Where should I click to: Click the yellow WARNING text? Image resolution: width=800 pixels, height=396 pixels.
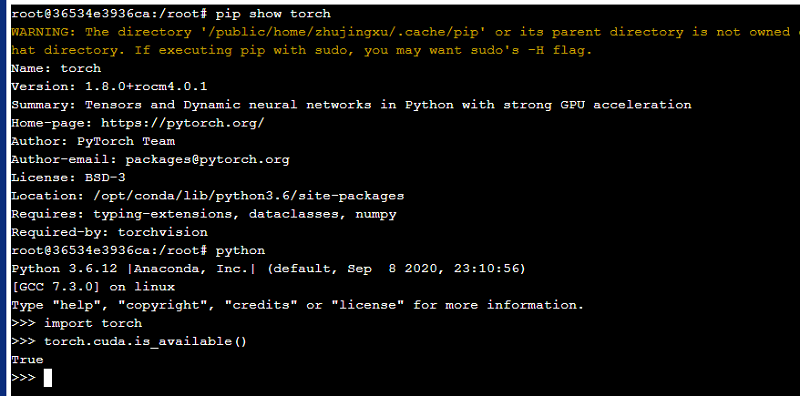pyautogui.click(x=43, y=32)
